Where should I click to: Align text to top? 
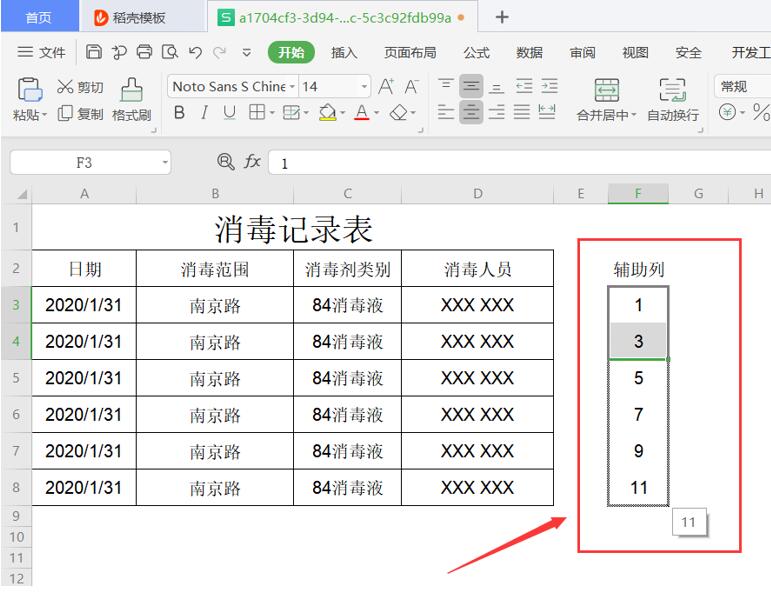tap(446, 87)
